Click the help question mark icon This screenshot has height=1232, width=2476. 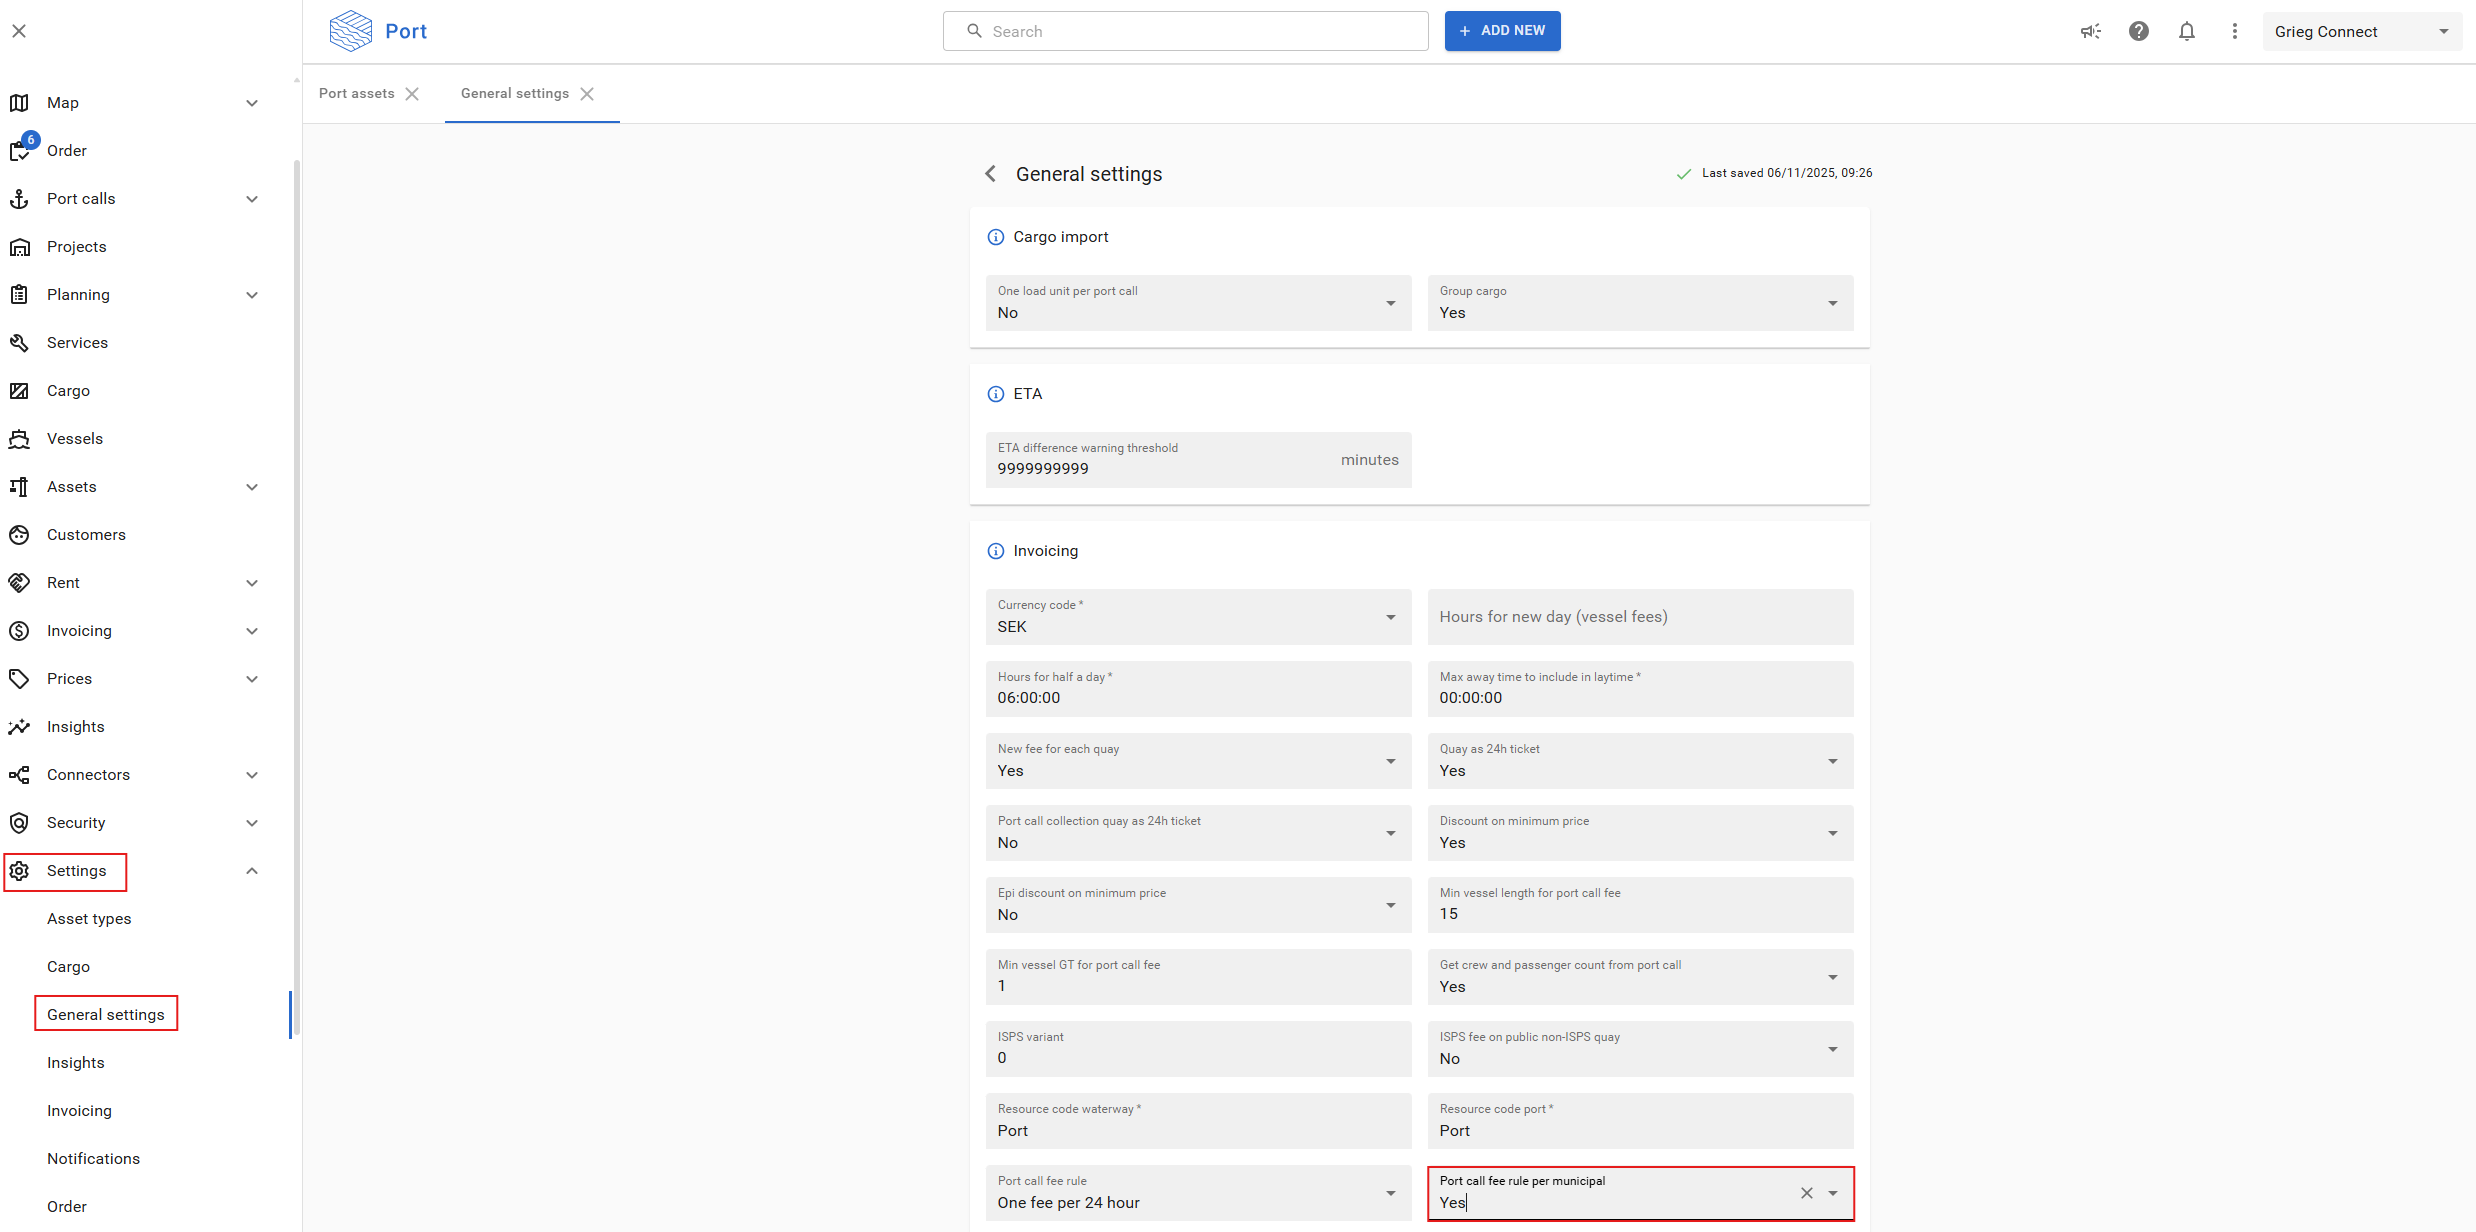2138,31
